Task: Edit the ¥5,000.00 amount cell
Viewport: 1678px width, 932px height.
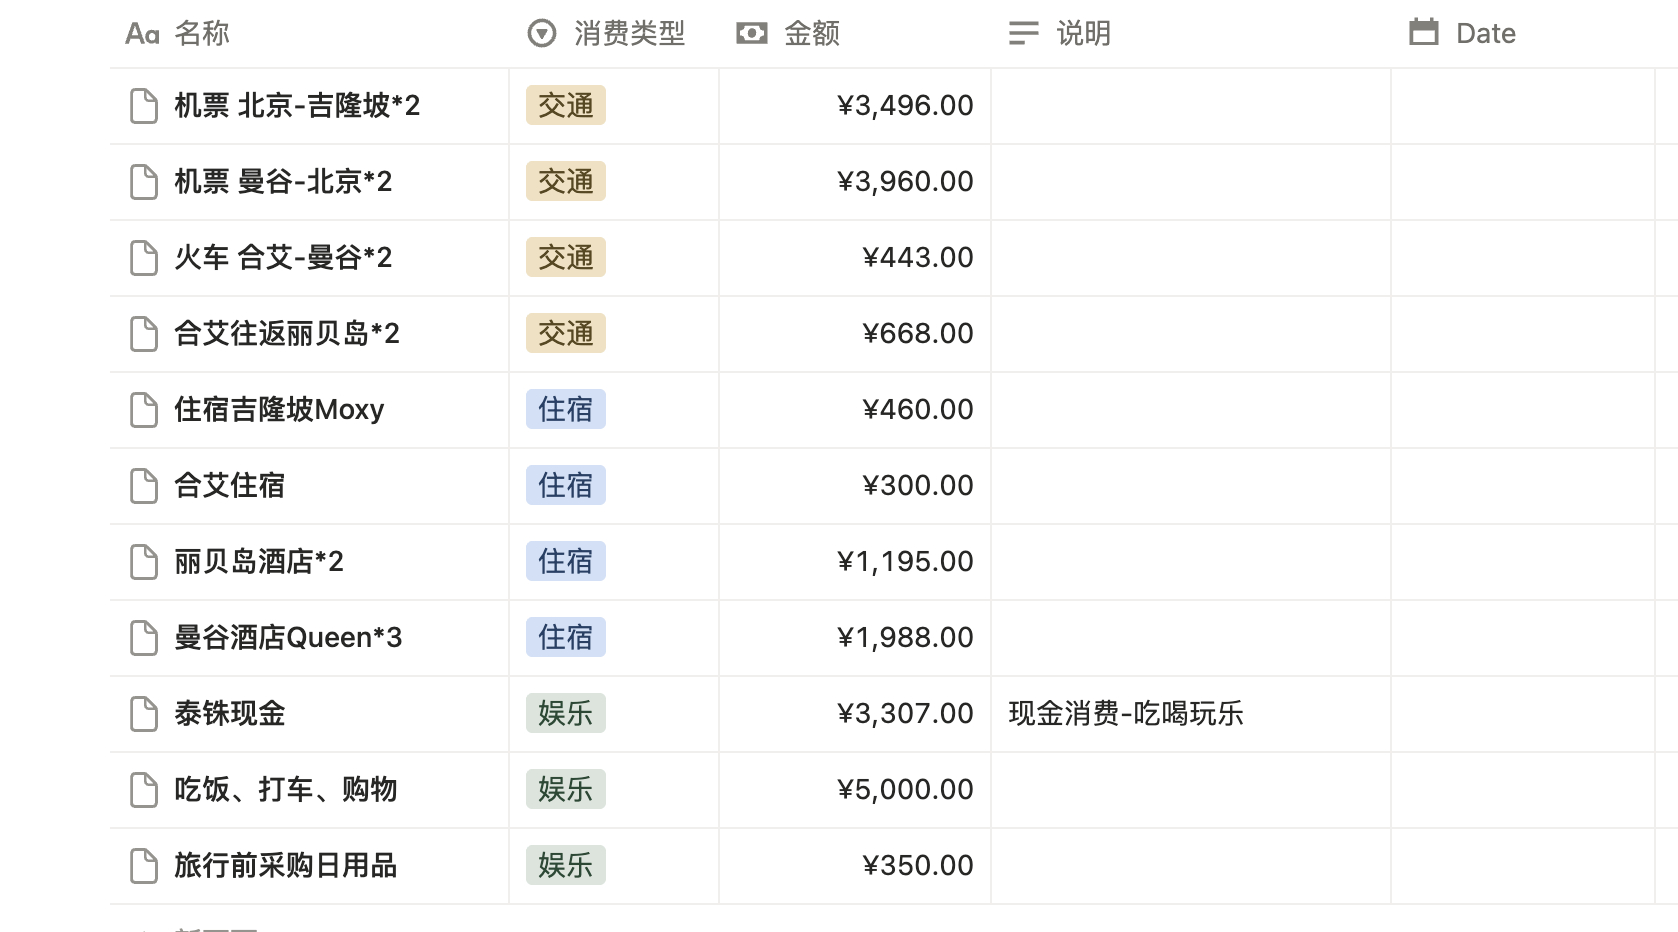Action: point(904,790)
